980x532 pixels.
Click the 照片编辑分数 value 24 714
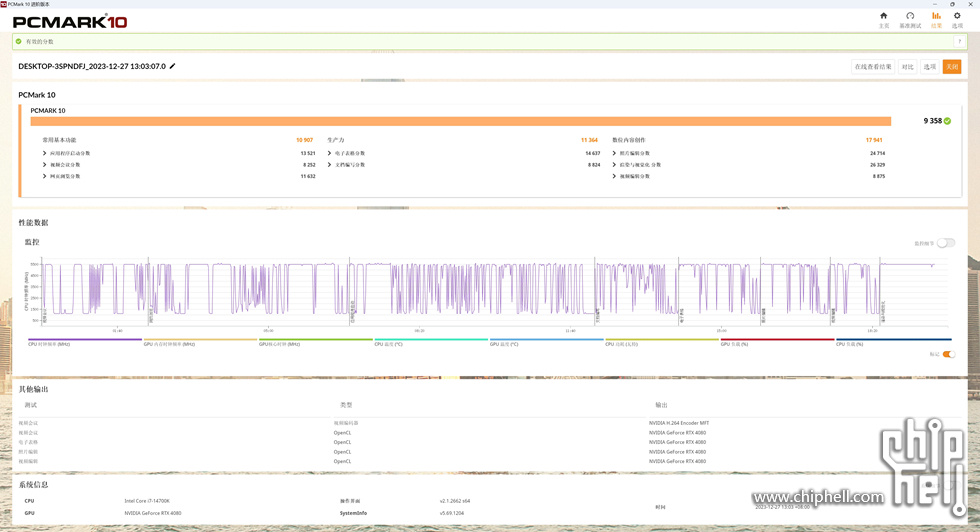[x=877, y=153]
